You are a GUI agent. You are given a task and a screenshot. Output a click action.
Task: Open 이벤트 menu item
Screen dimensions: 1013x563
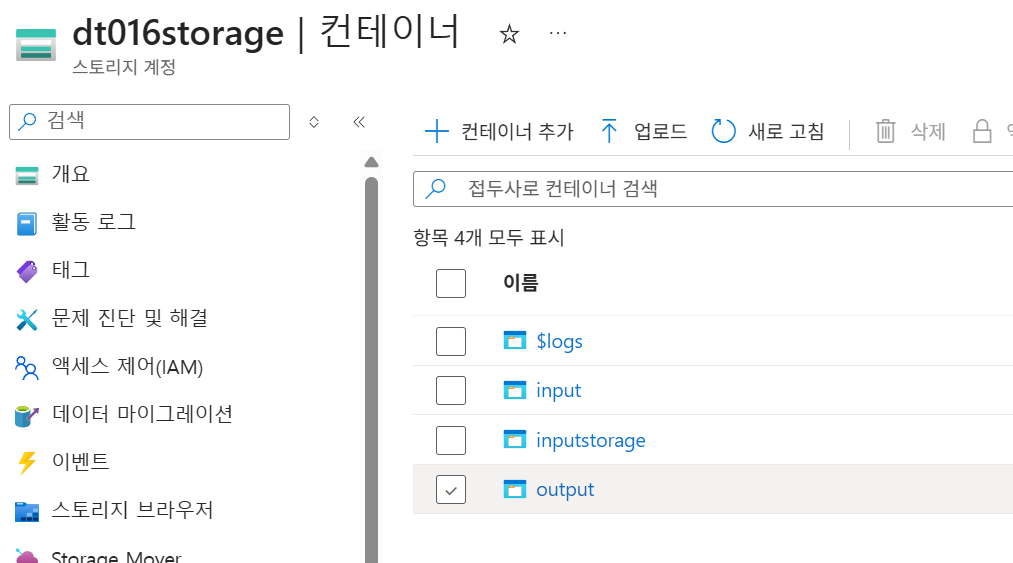(x=81, y=462)
